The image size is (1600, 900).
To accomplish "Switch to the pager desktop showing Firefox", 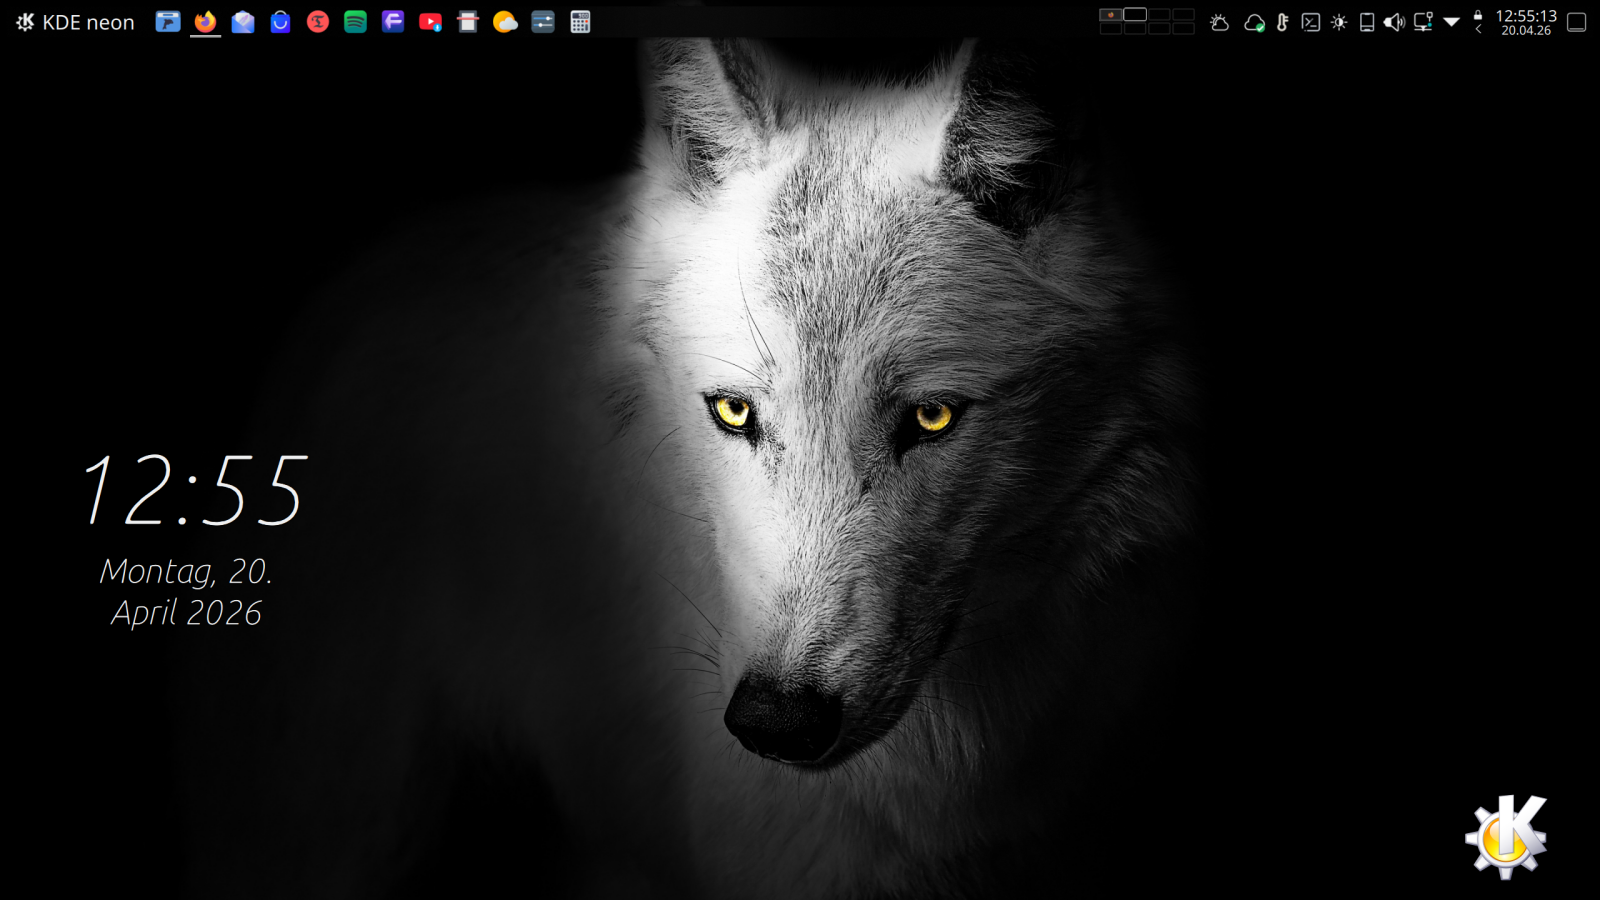I will point(1111,15).
